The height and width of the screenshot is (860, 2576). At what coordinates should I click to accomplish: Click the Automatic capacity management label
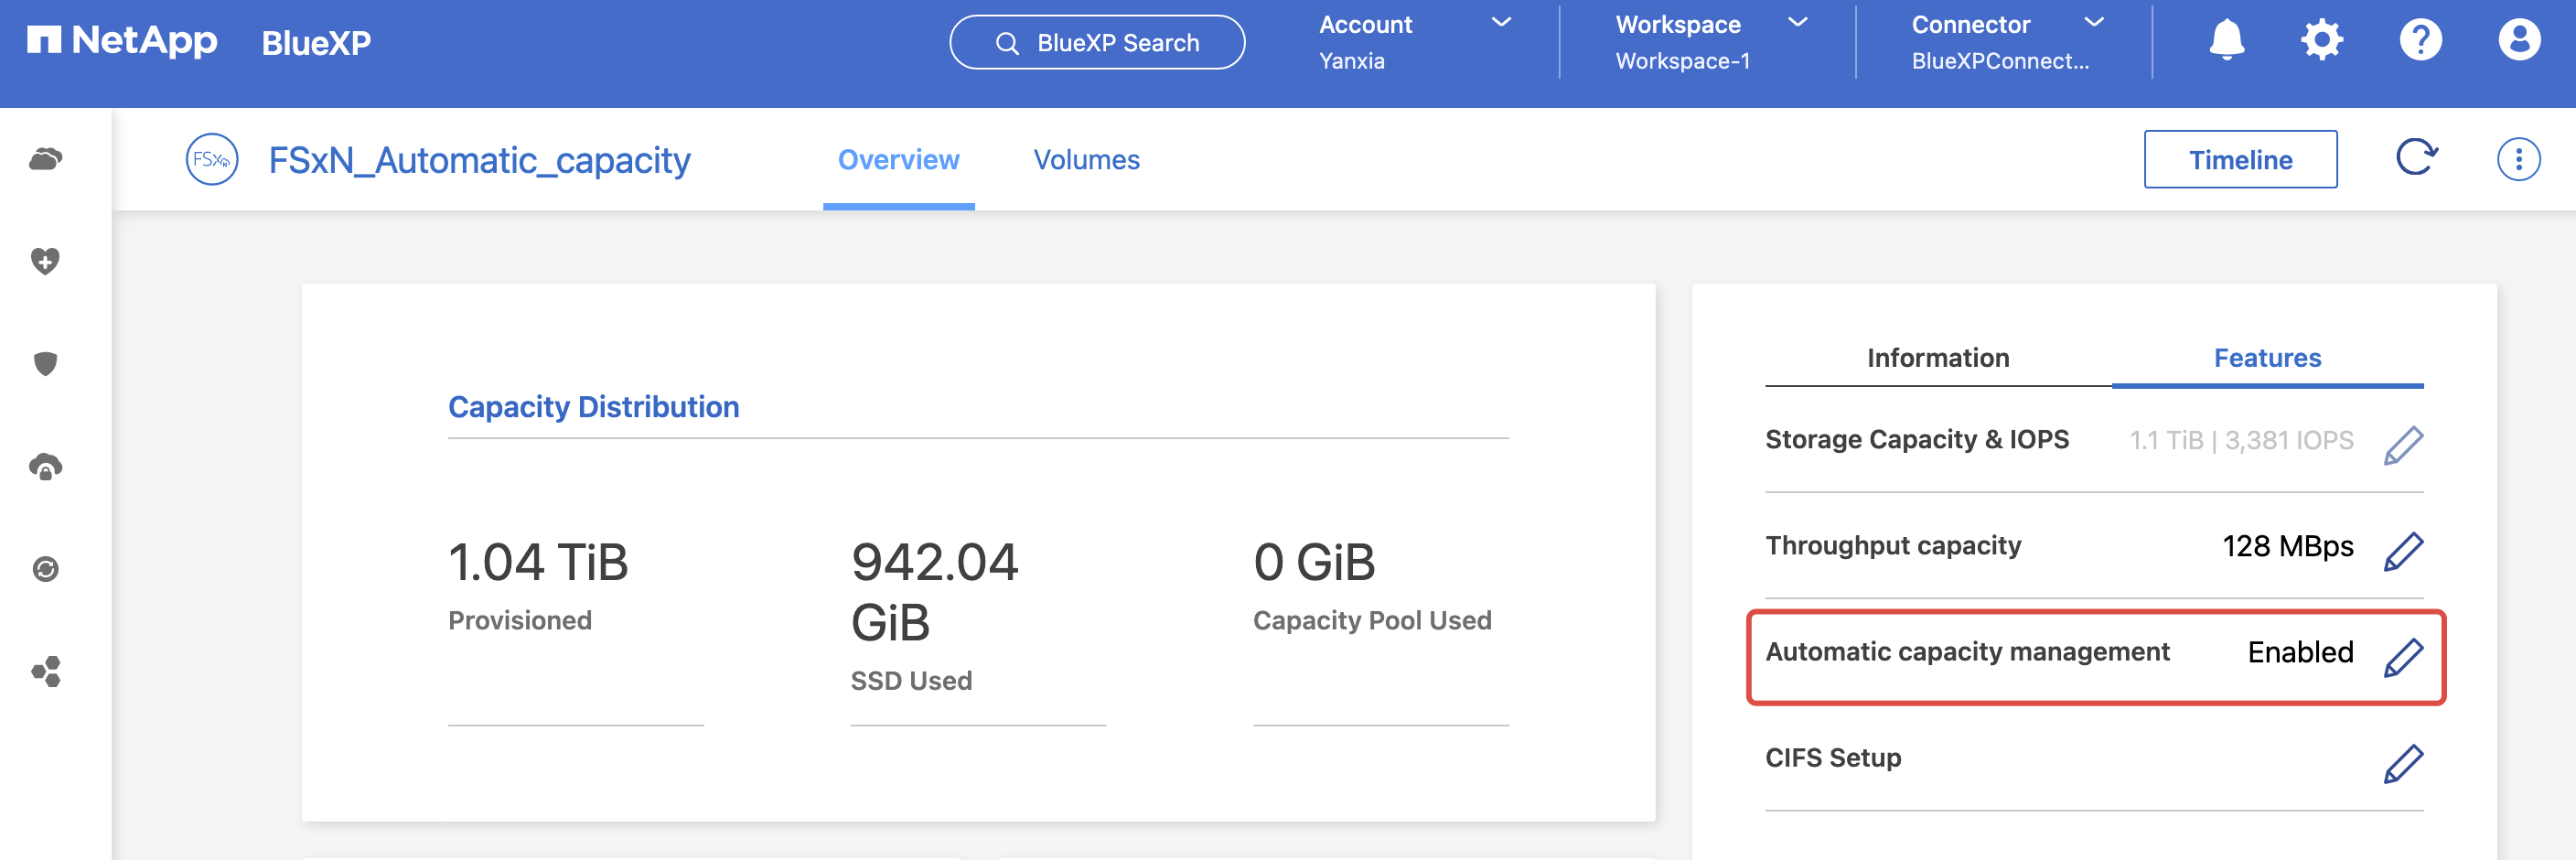(1967, 652)
